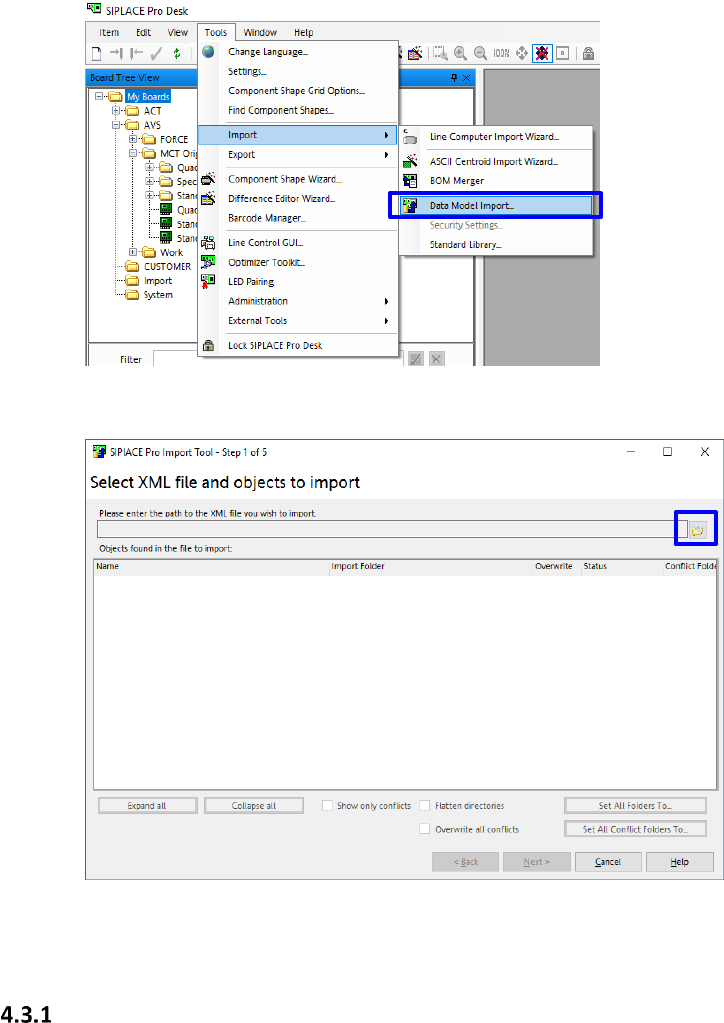The width and height of the screenshot is (724, 1023).
Task: Collapse the My Boards tree node
Action: coord(99,97)
